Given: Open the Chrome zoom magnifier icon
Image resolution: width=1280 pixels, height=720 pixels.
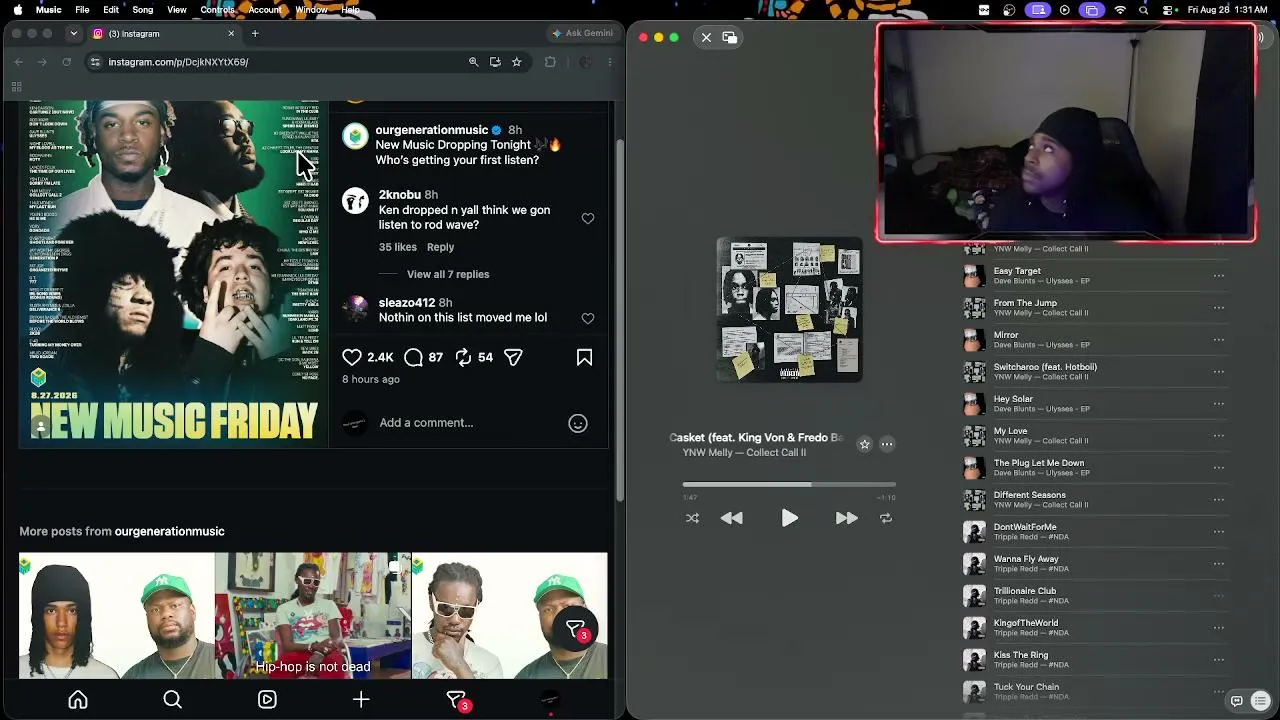Looking at the screenshot, I should tap(474, 62).
